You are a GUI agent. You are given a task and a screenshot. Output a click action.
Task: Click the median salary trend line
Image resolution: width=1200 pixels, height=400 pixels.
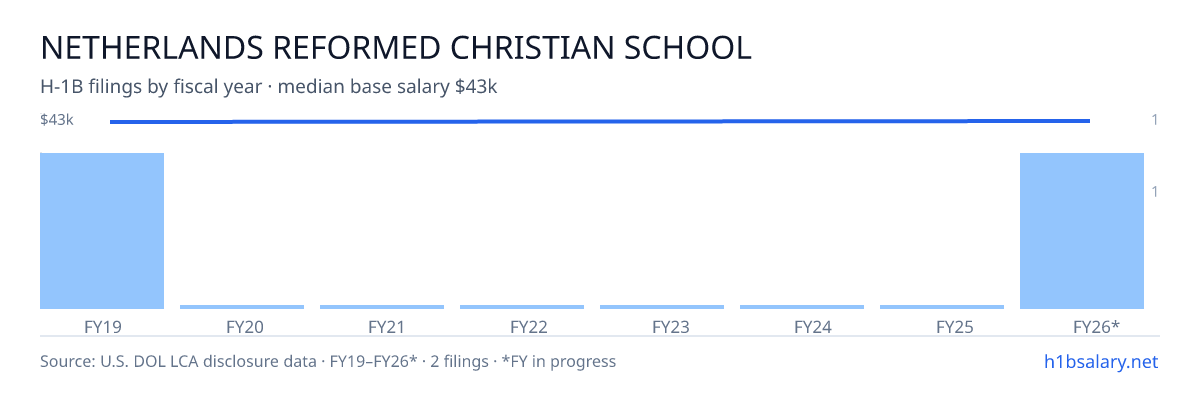(600, 121)
